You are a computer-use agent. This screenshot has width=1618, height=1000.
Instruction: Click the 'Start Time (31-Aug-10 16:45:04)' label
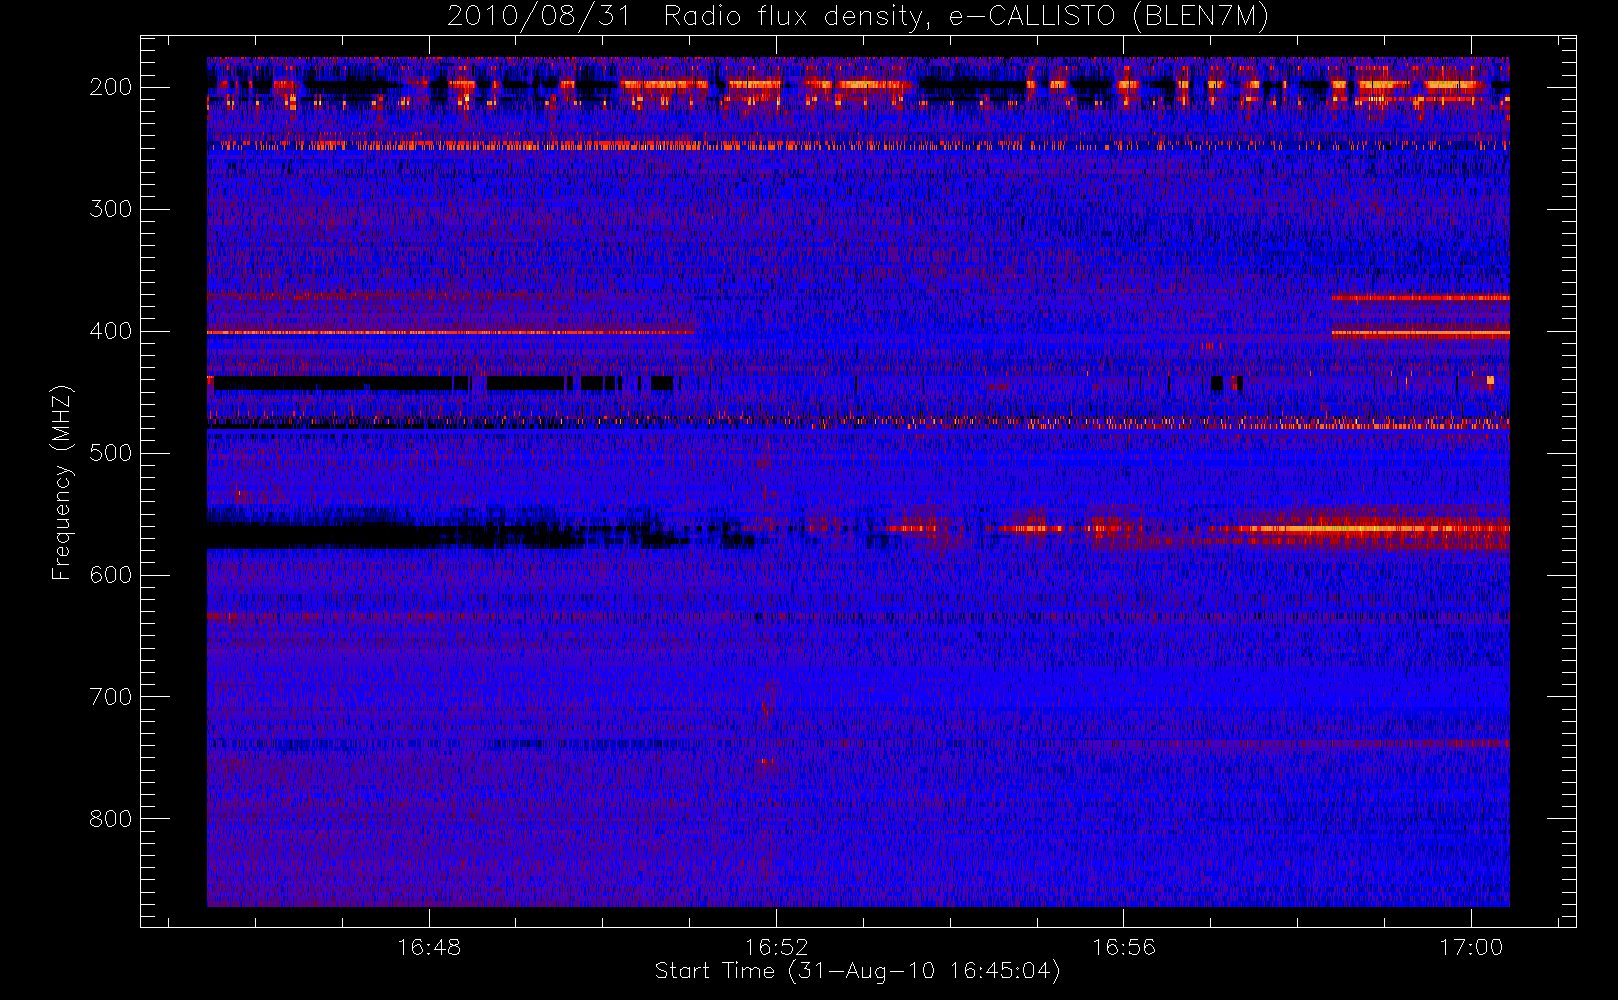point(857,971)
